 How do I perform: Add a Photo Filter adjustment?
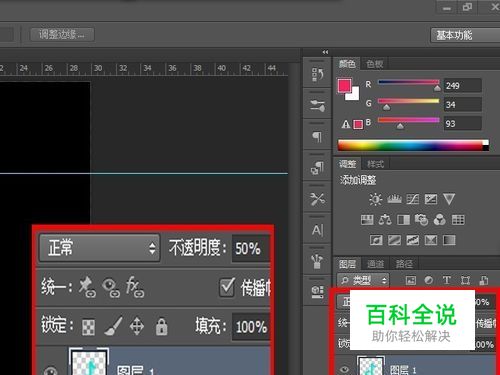pyautogui.click(x=421, y=220)
